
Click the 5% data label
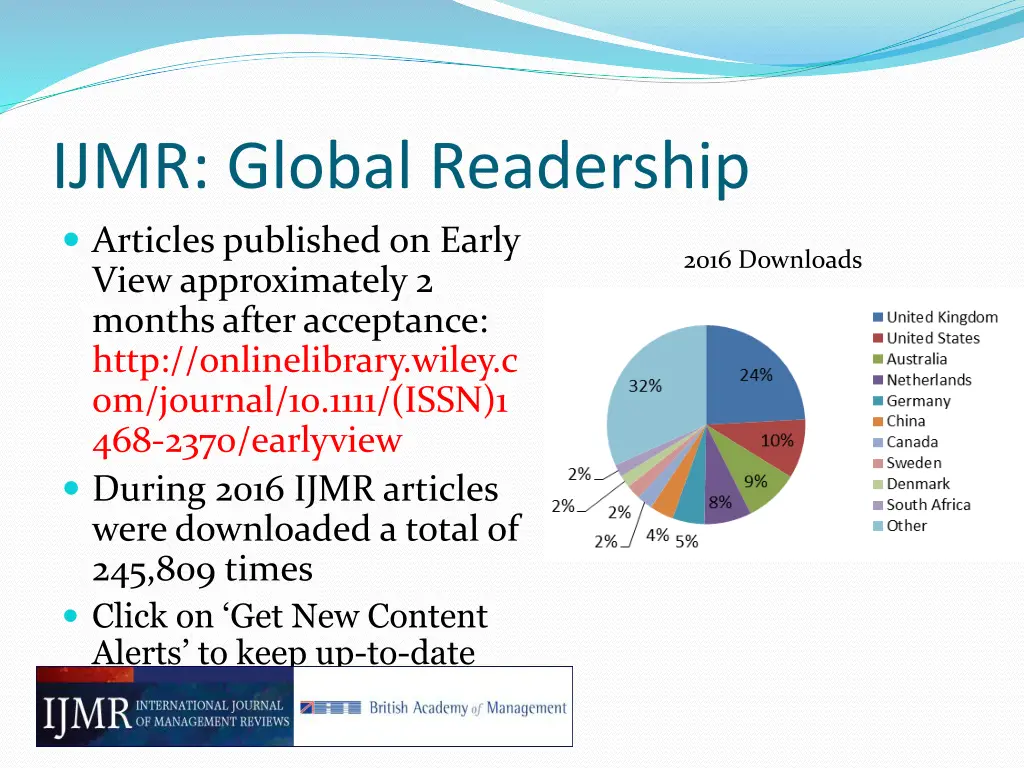(686, 541)
